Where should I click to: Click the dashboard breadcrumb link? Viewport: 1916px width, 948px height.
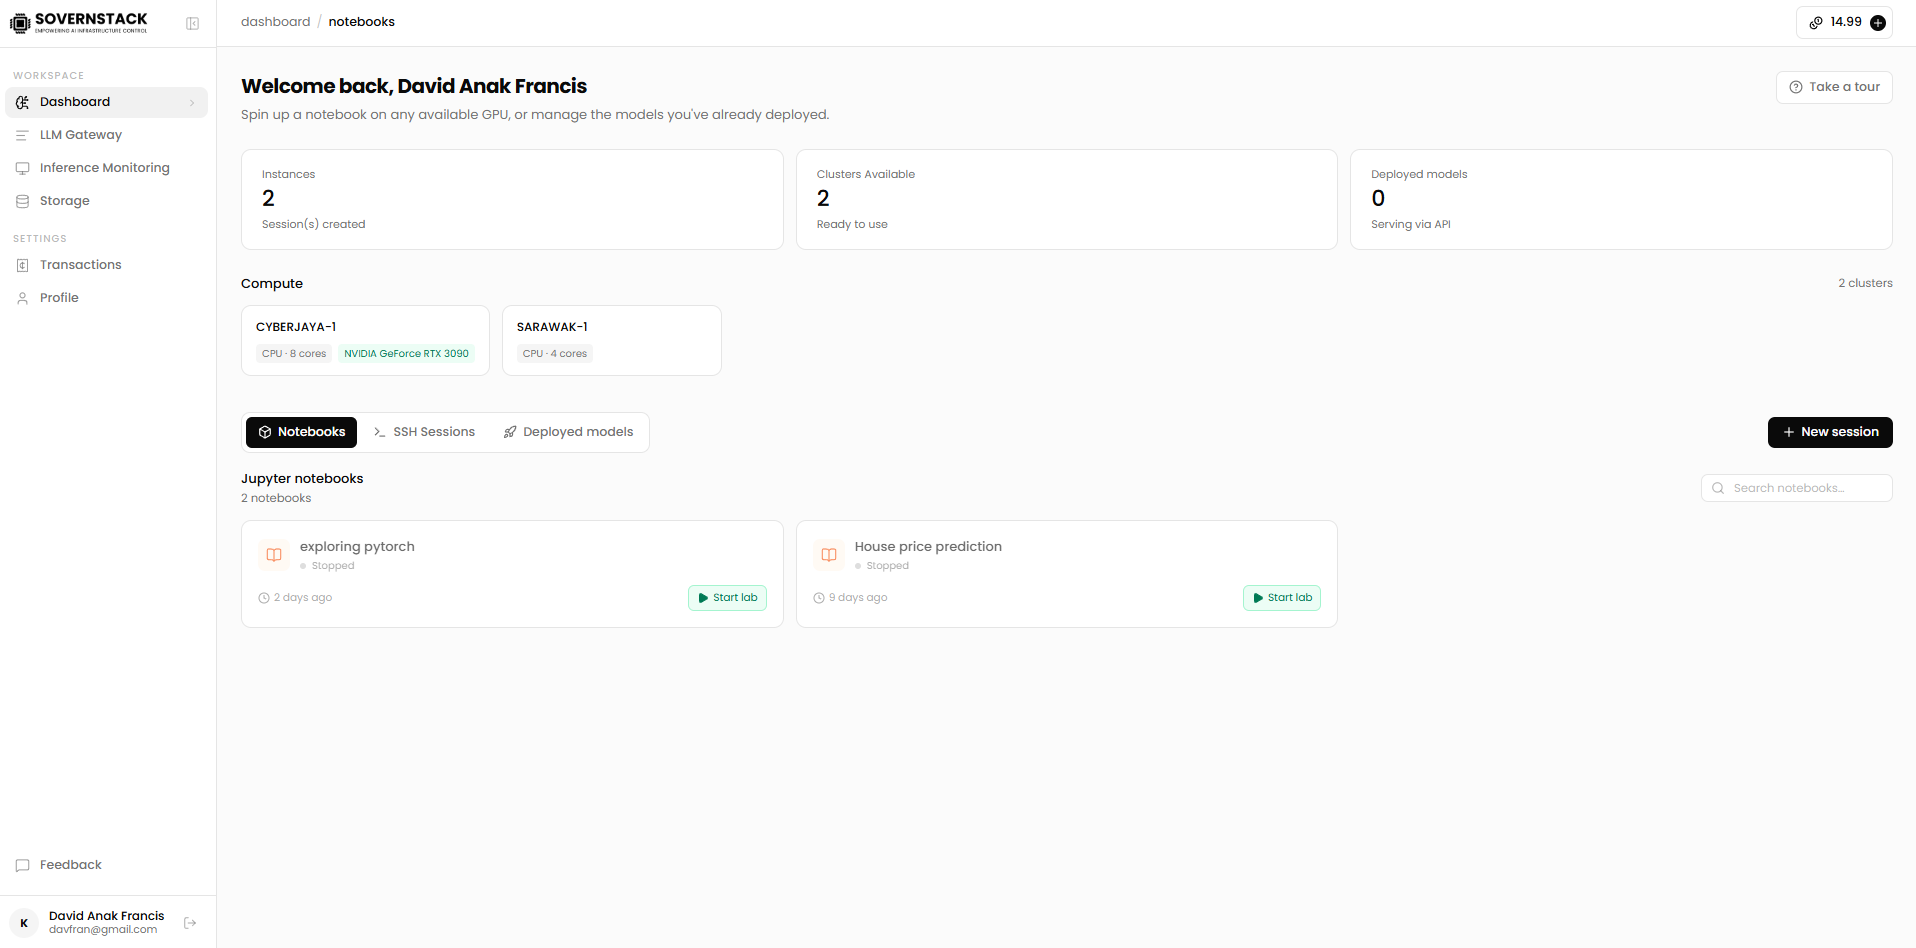275,22
